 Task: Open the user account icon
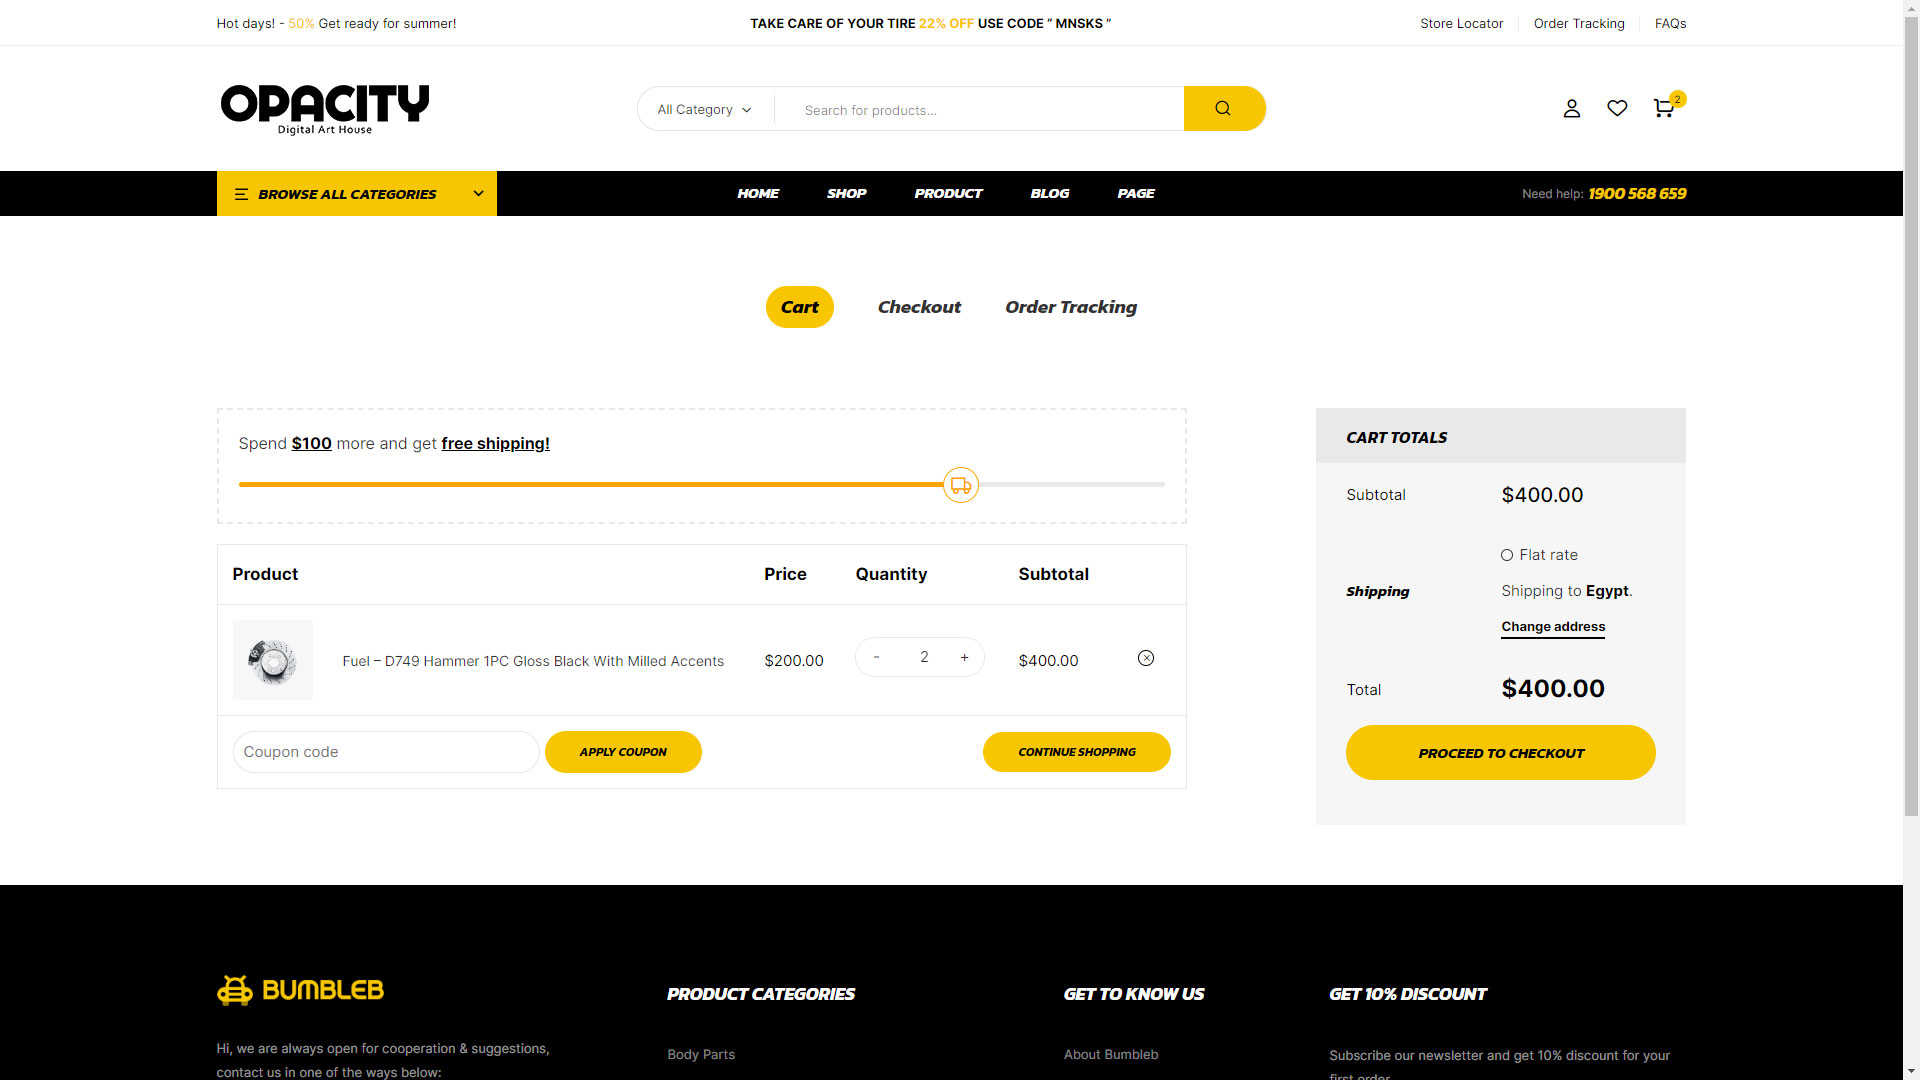(1571, 109)
